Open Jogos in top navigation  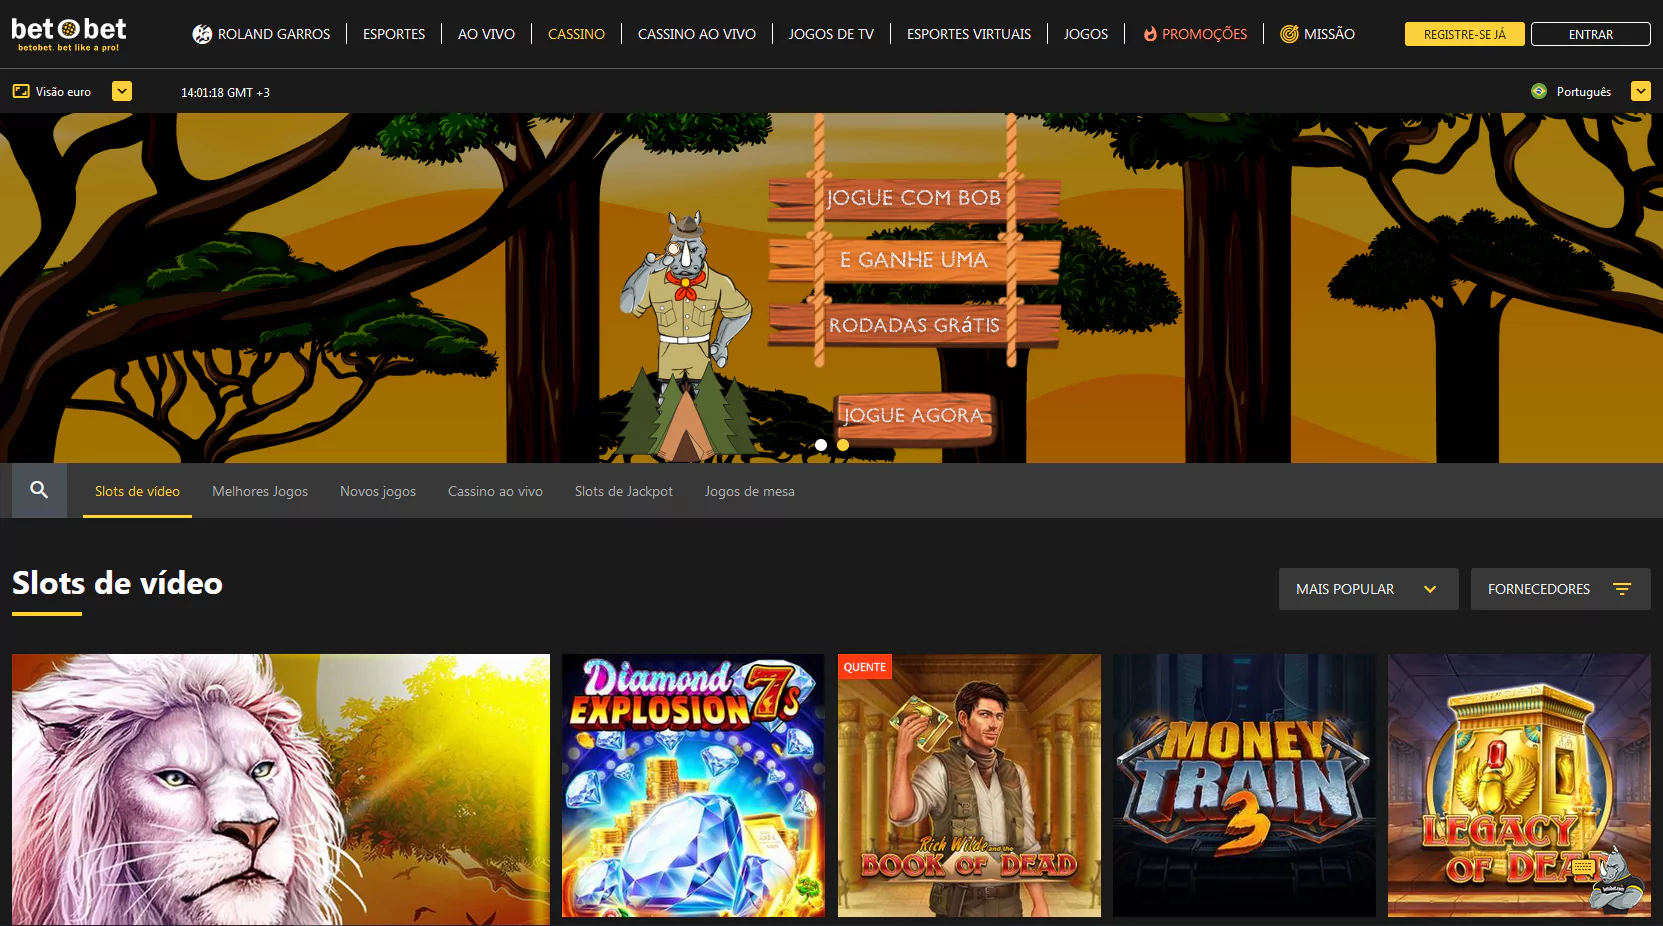click(1086, 34)
